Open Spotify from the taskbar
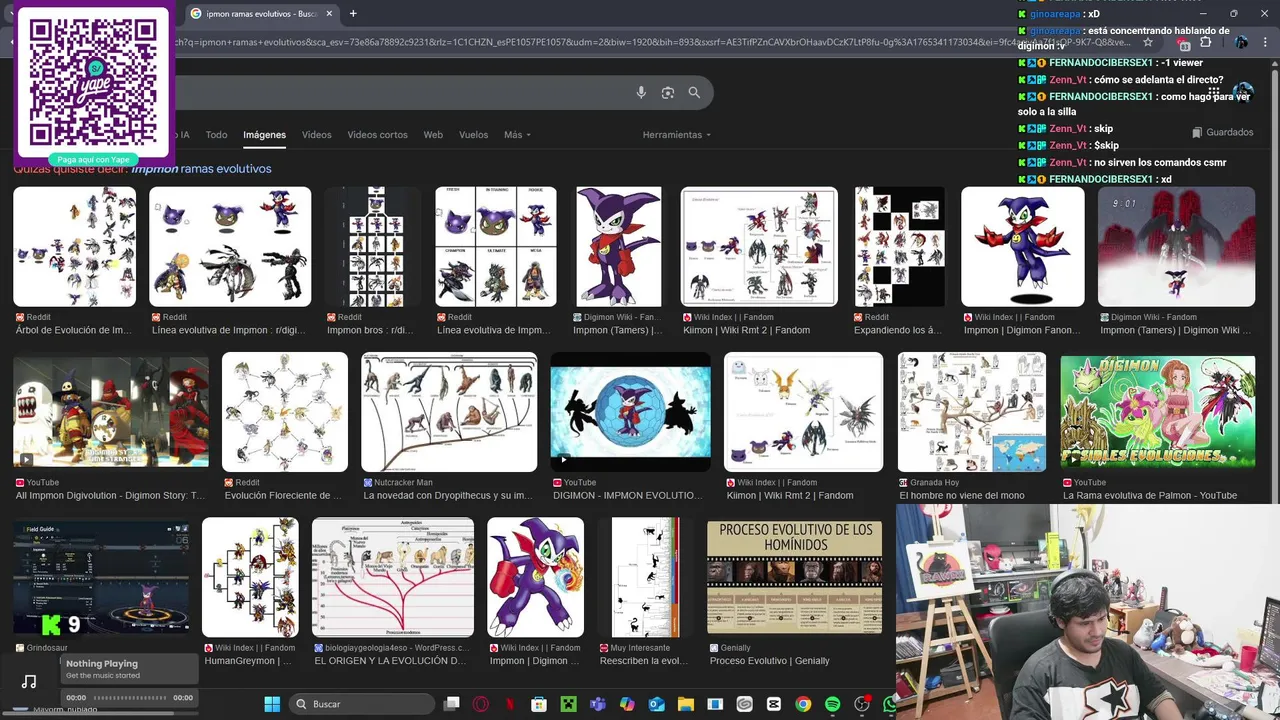This screenshot has height=720, width=1280. coord(833,704)
